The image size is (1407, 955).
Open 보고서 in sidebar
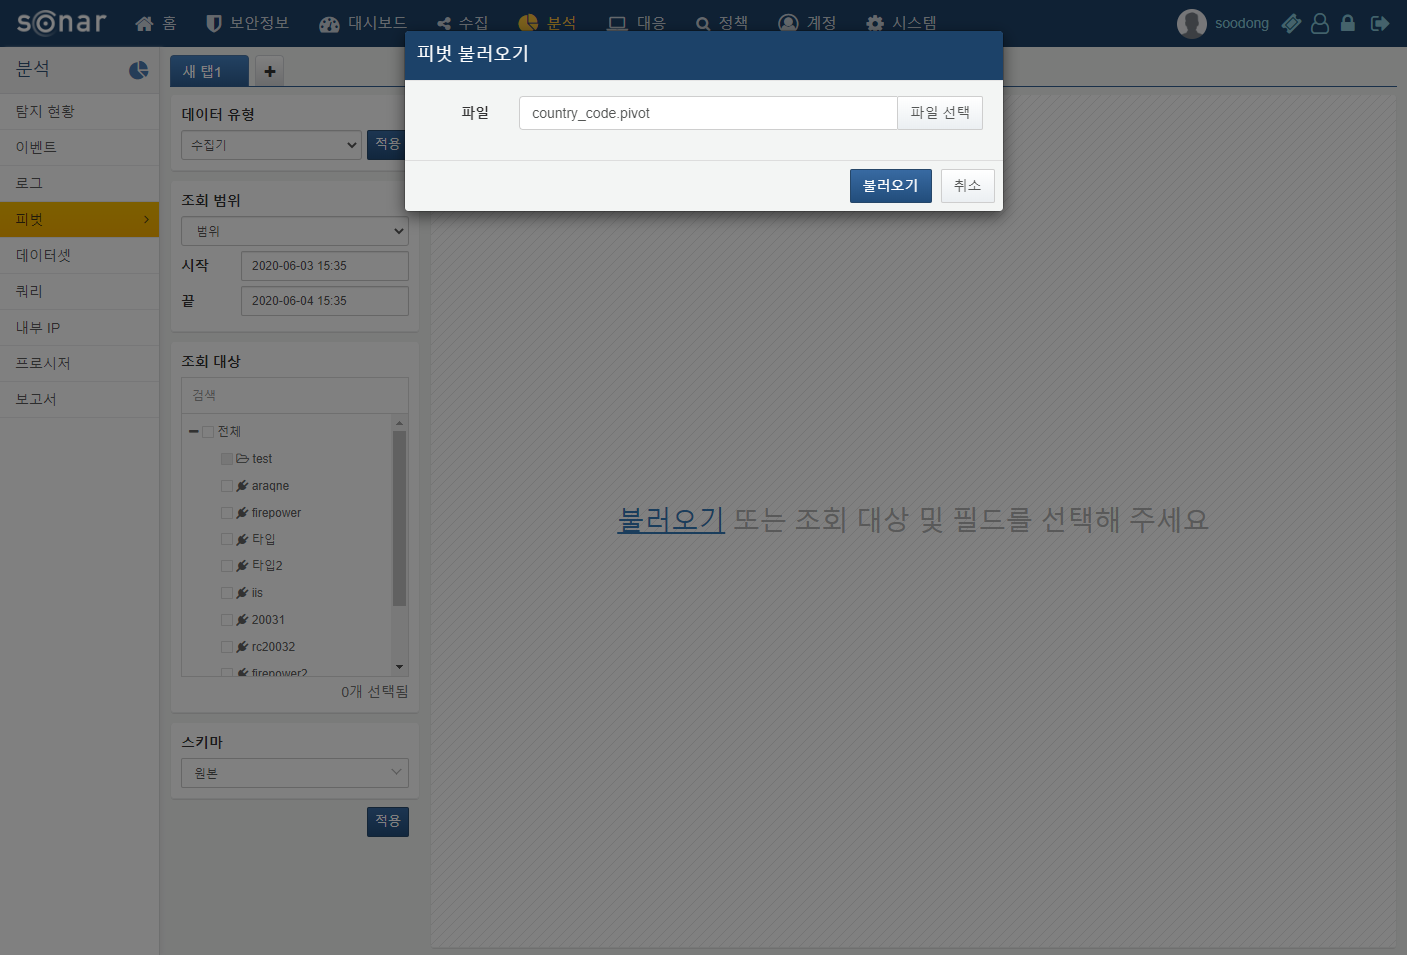[x=80, y=400]
